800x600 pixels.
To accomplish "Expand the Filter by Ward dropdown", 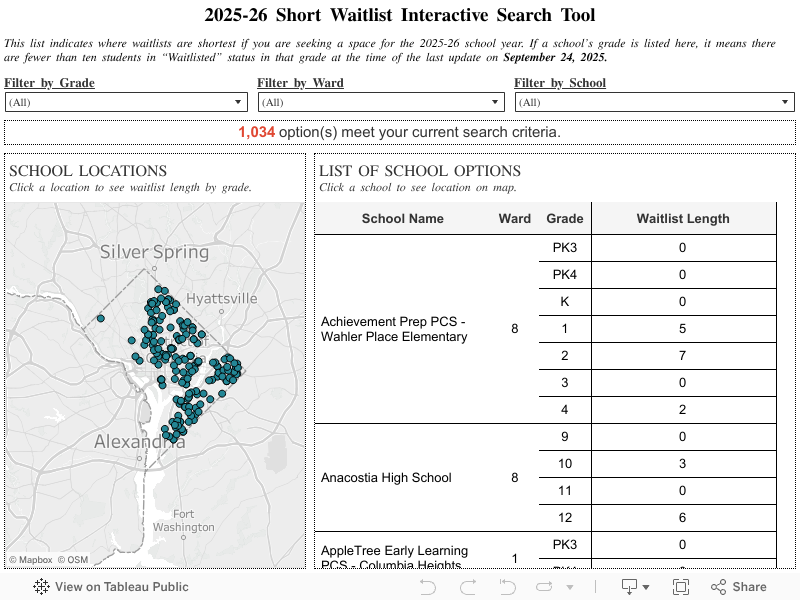I will [x=381, y=102].
